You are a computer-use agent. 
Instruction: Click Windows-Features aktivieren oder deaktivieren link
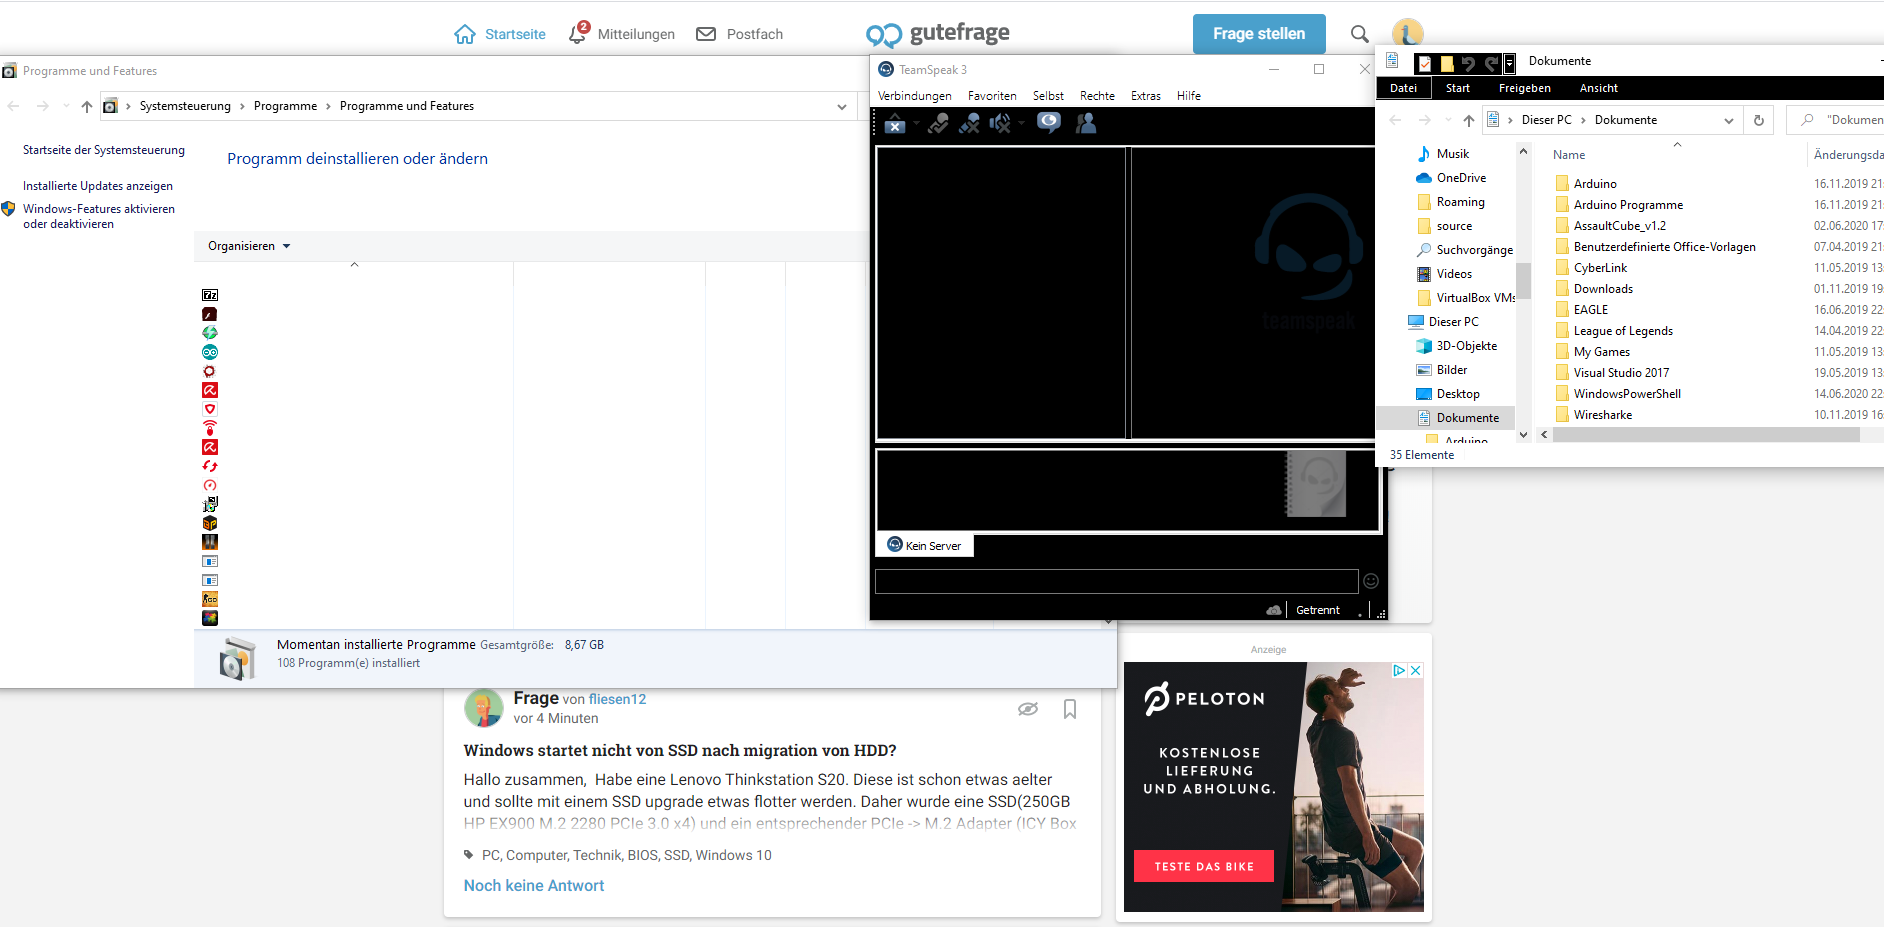coord(98,216)
